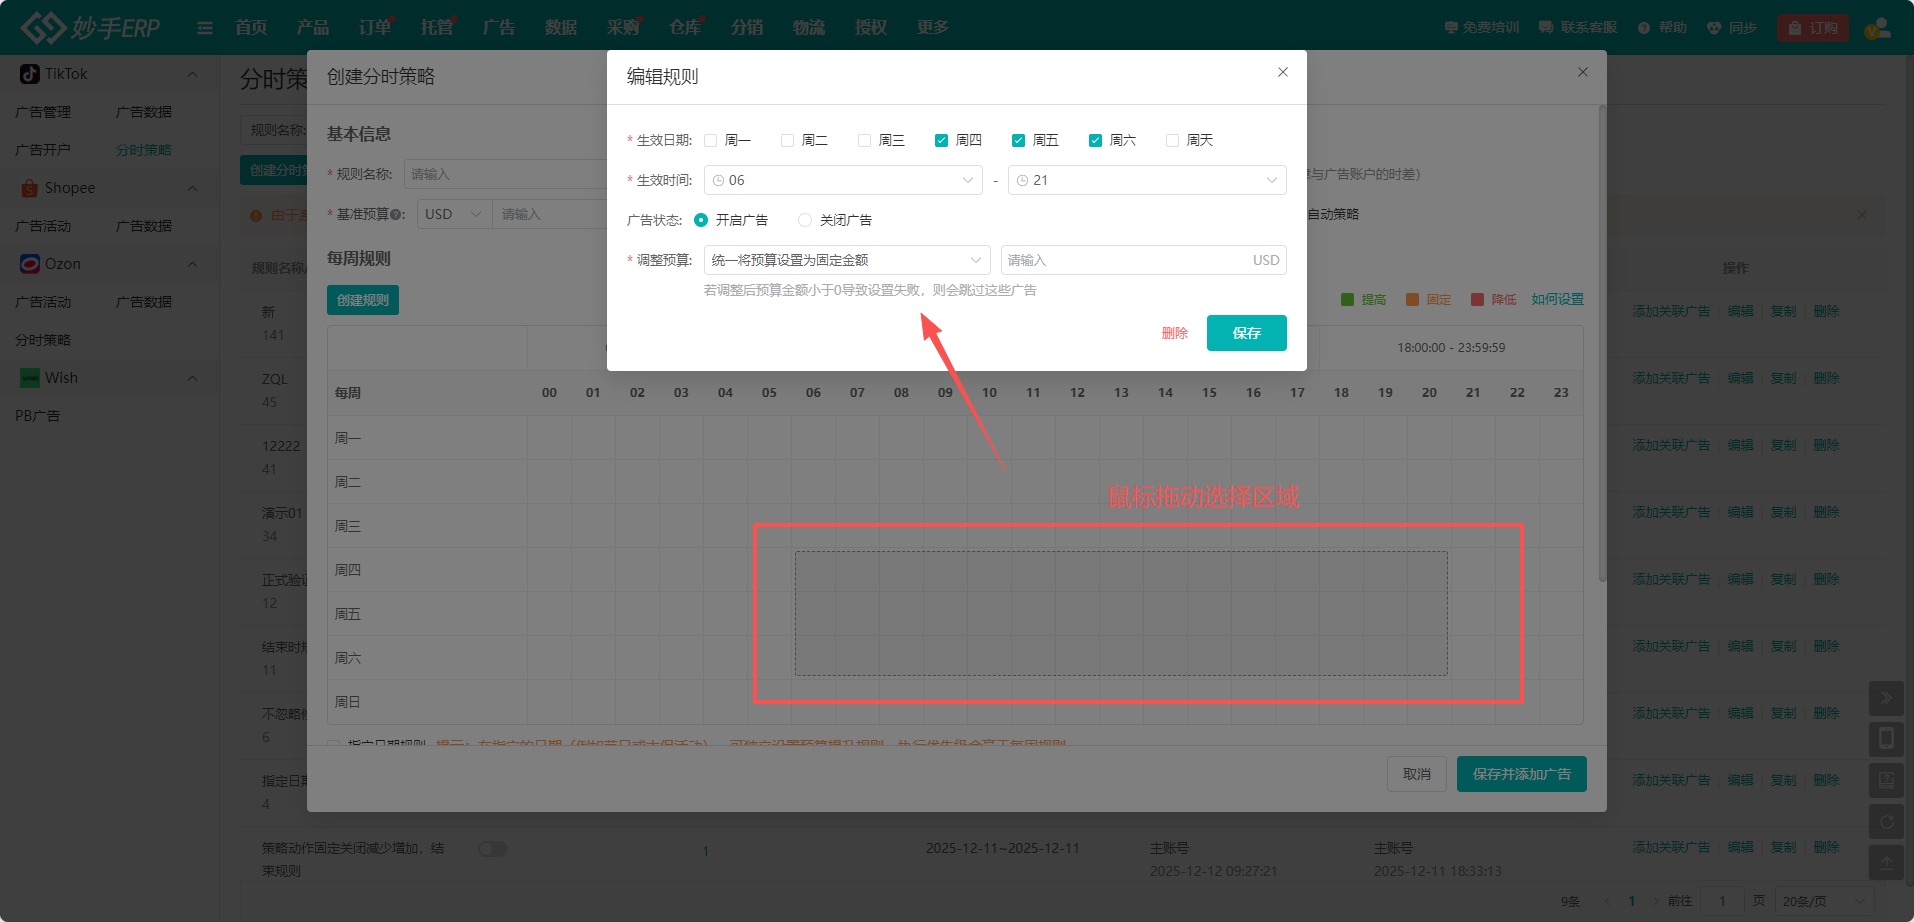Click the help manual icon in the floating toolbar
Screen dimensions: 1914x922
coord(1886,780)
